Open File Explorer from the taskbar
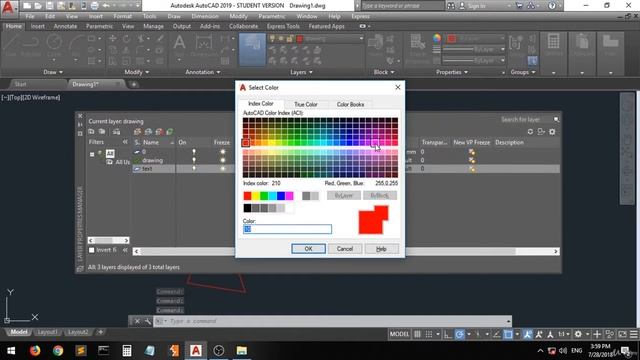The width and height of the screenshot is (640, 360). point(242,350)
